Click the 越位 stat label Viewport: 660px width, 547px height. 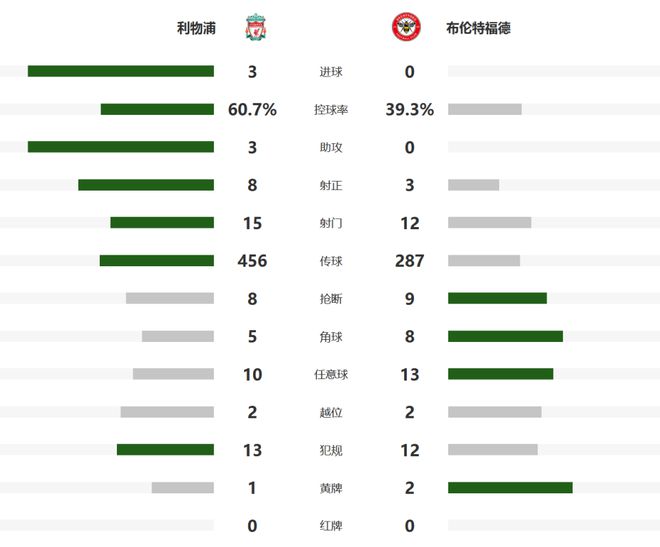coord(330,412)
